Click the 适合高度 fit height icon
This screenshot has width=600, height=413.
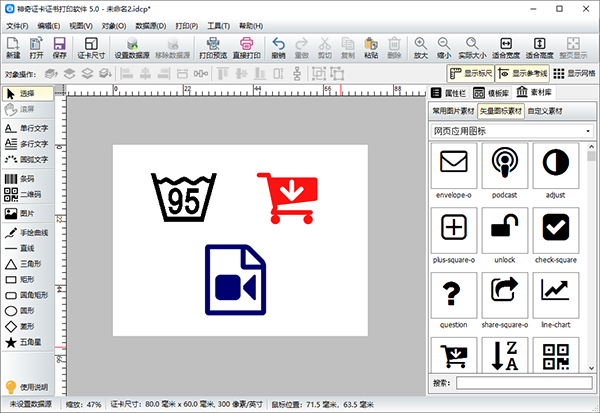click(540, 48)
